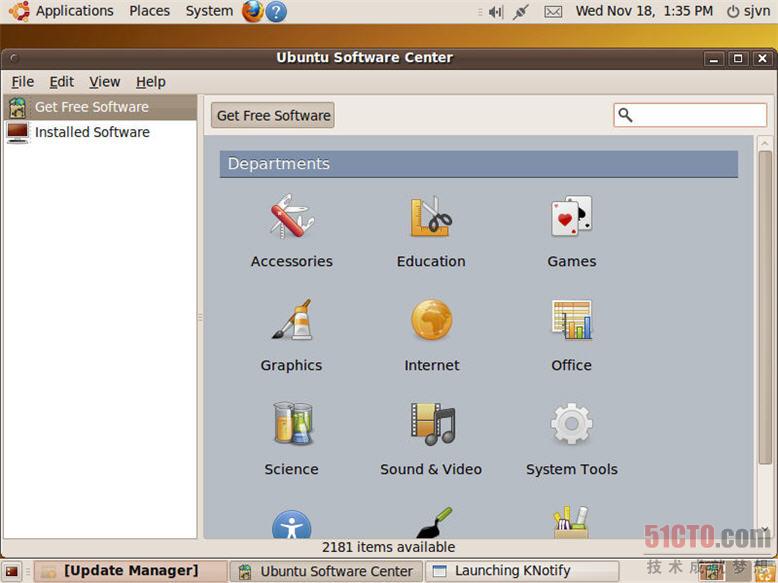Click inside the search input field
Screen dimensions: 778x583
pyautogui.click(x=690, y=115)
